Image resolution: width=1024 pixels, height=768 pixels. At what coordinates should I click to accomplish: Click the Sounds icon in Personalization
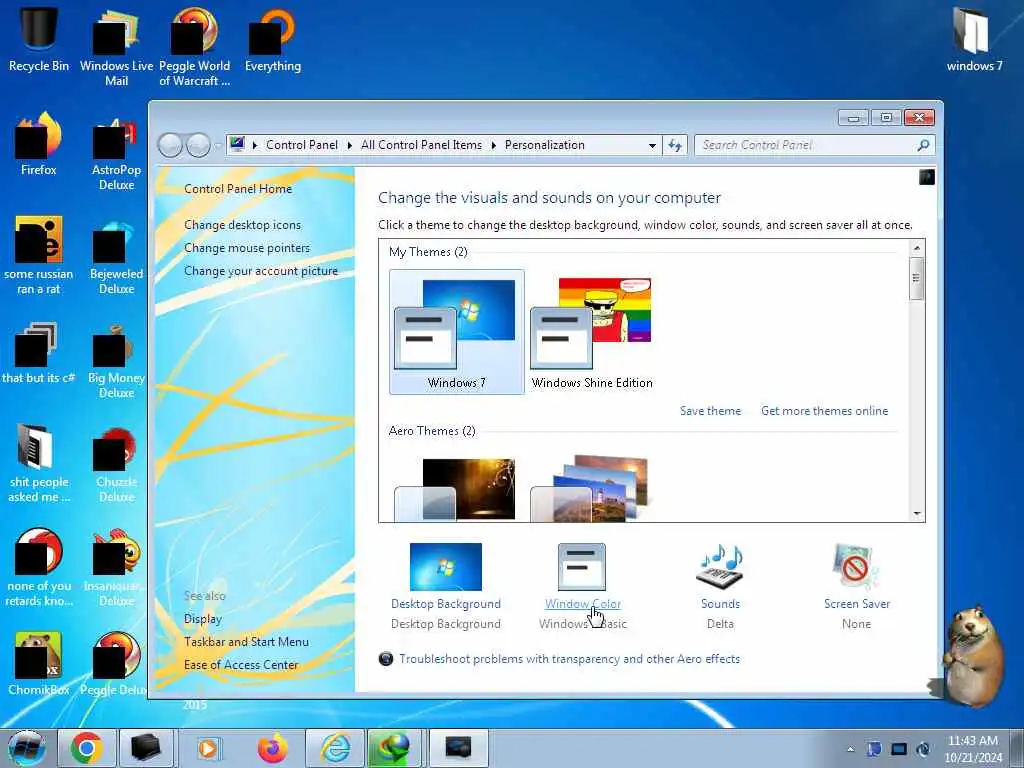(720, 566)
